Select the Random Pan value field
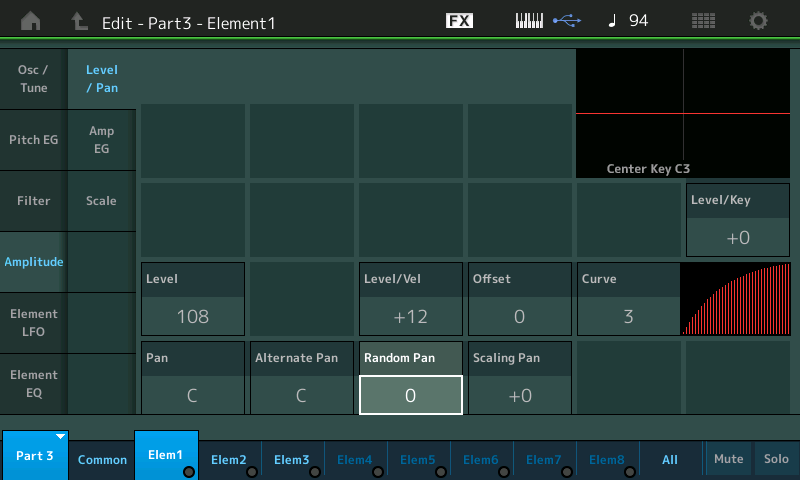800x480 pixels. [x=410, y=394]
